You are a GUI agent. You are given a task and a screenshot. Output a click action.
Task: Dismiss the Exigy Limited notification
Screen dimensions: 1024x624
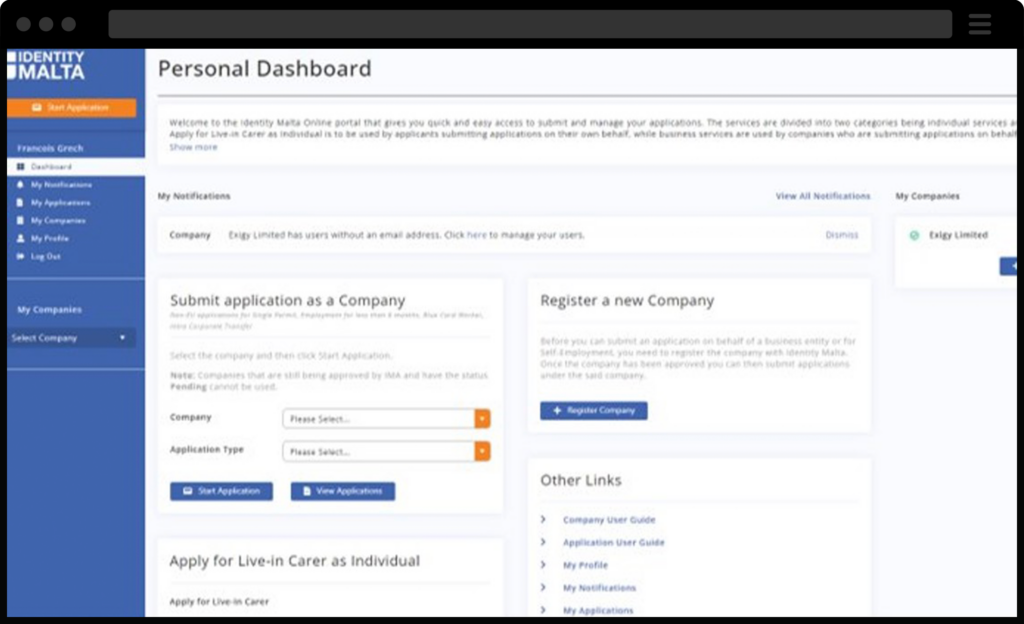pos(842,235)
